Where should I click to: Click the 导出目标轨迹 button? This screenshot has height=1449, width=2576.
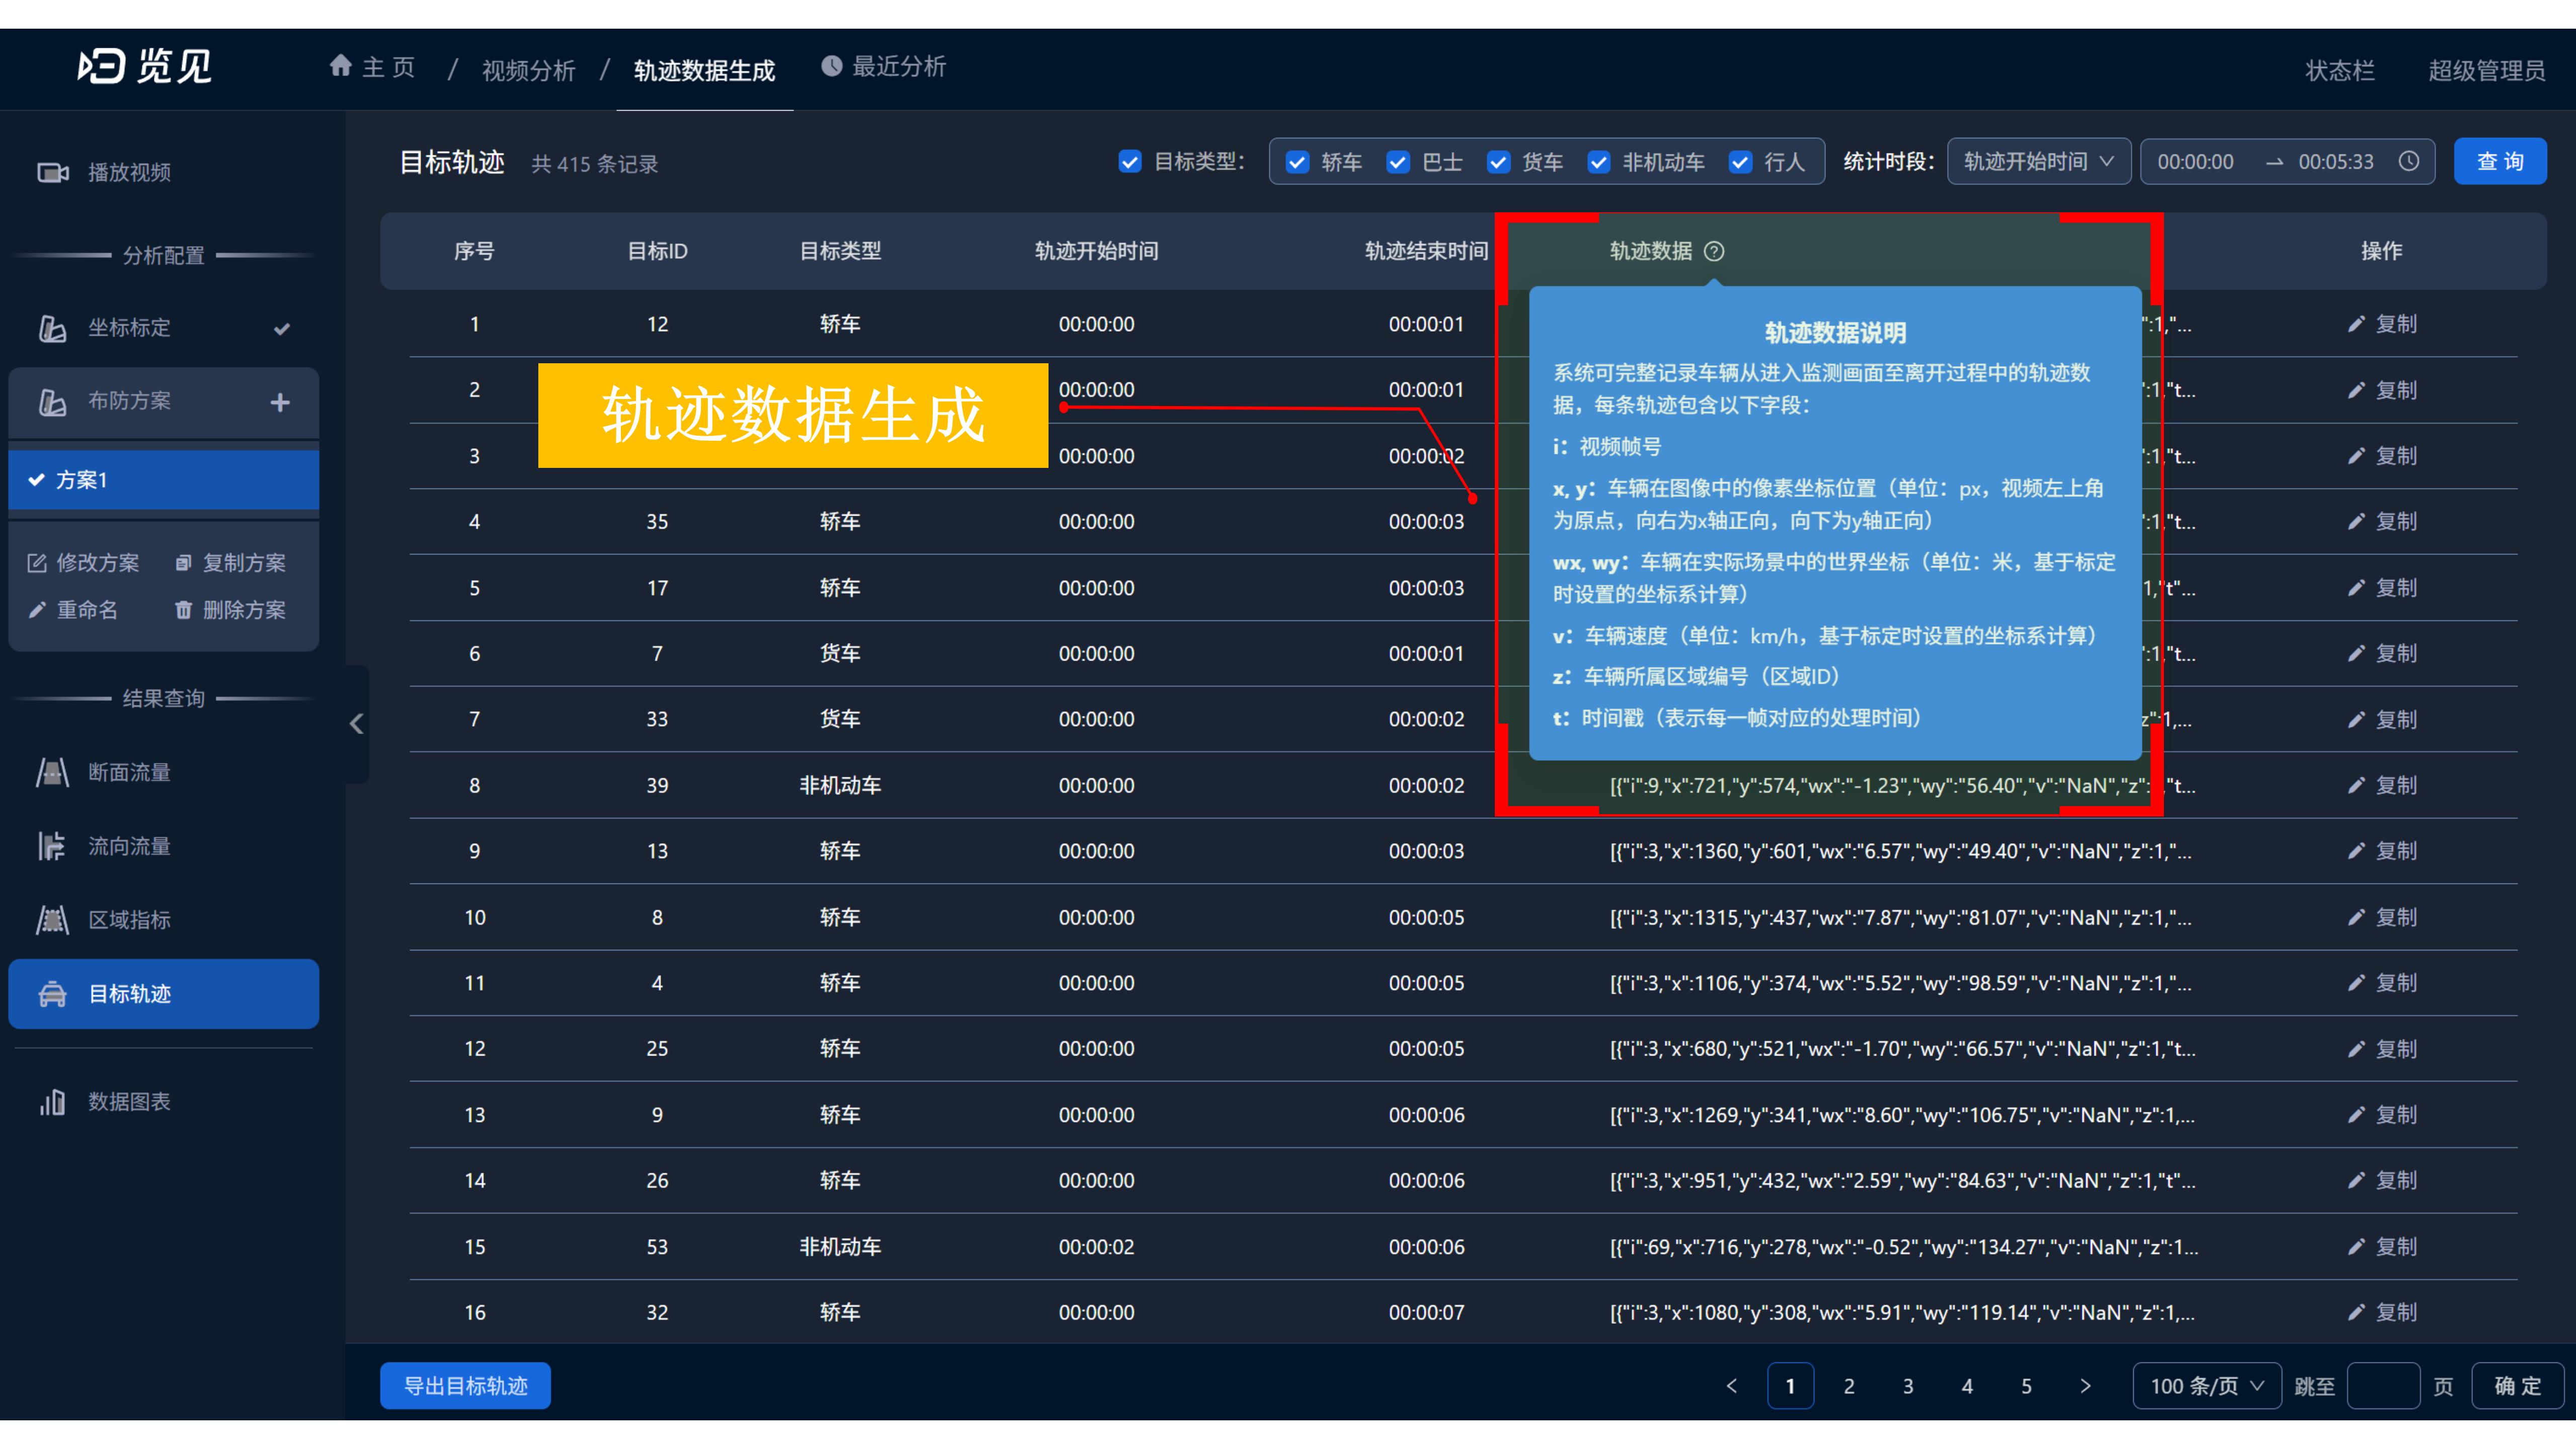465,1386
